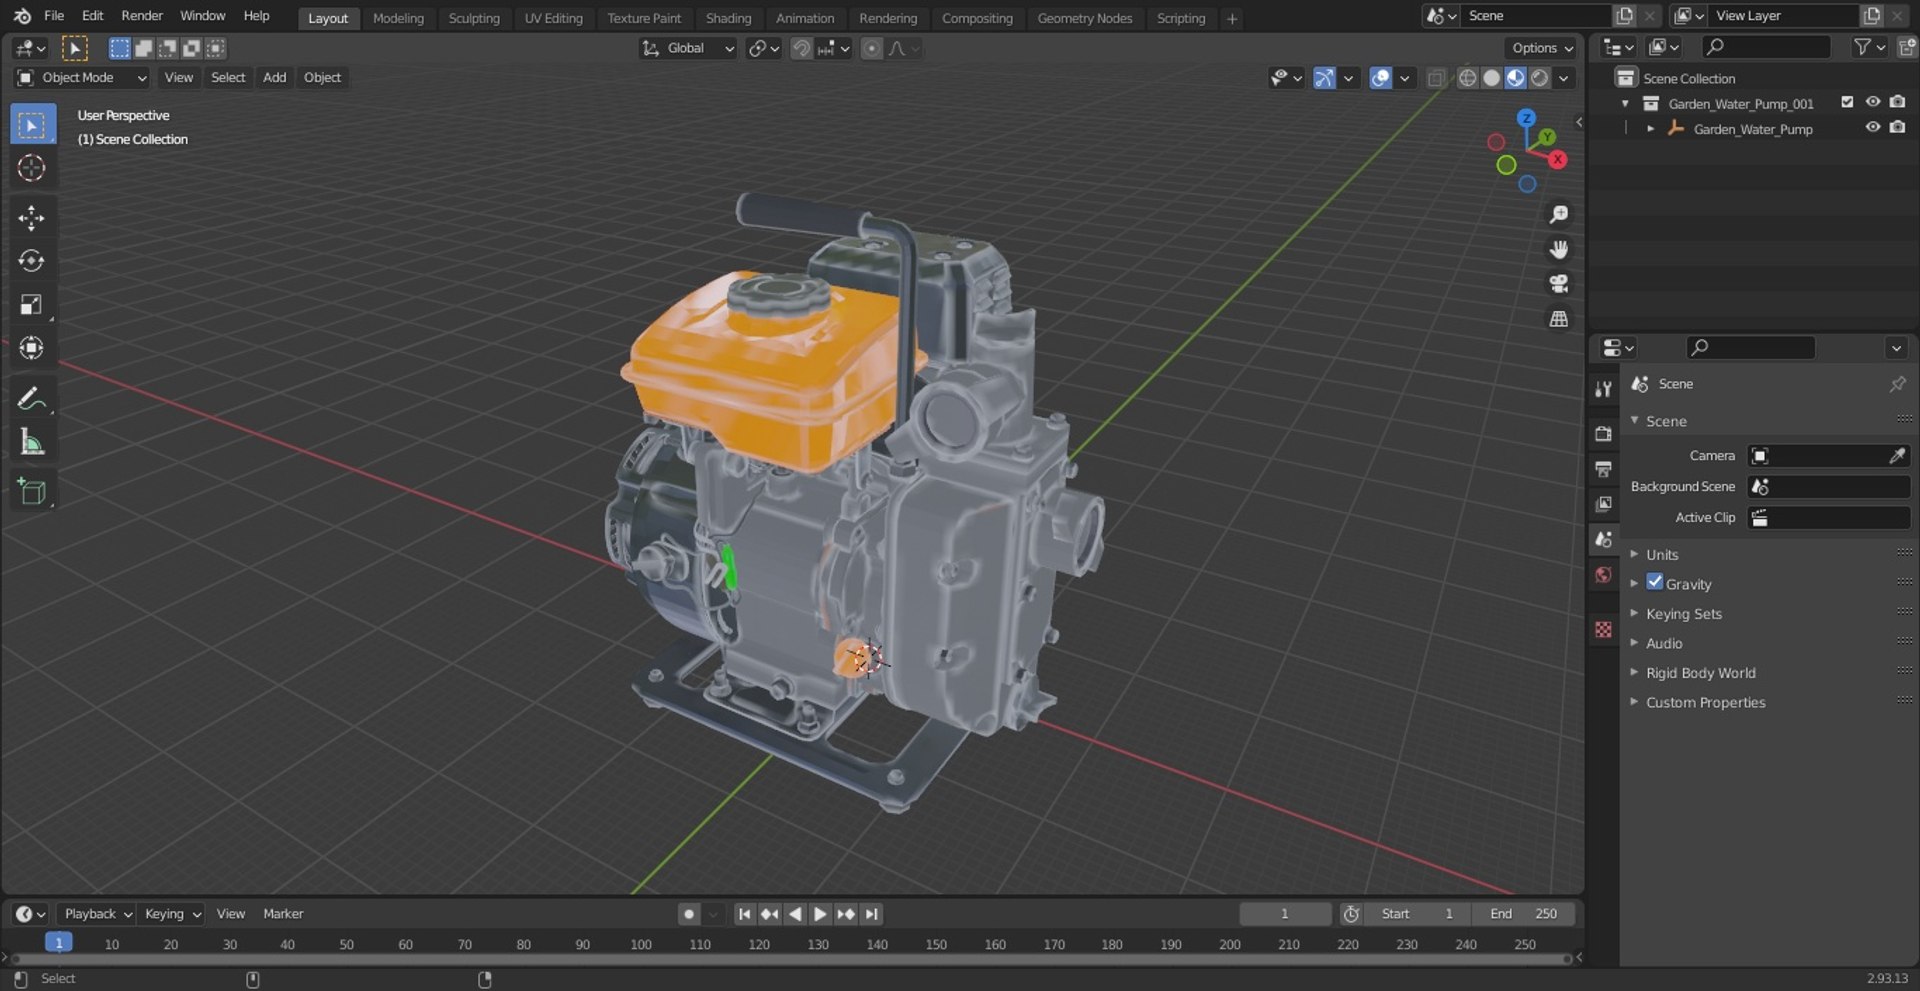Jump to the last frame
The height and width of the screenshot is (991, 1920).
pyautogui.click(x=872, y=914)
